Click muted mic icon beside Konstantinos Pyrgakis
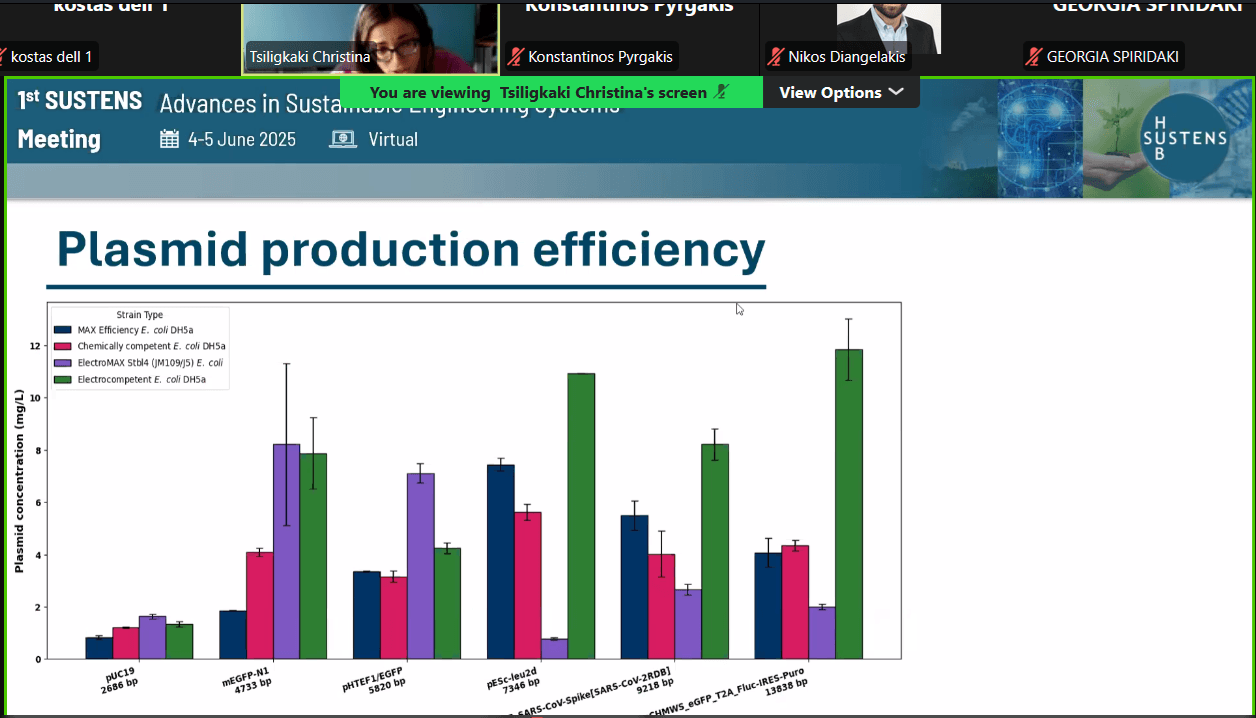The width and height of the screenshot is (1256, 718). coord(516,57)
